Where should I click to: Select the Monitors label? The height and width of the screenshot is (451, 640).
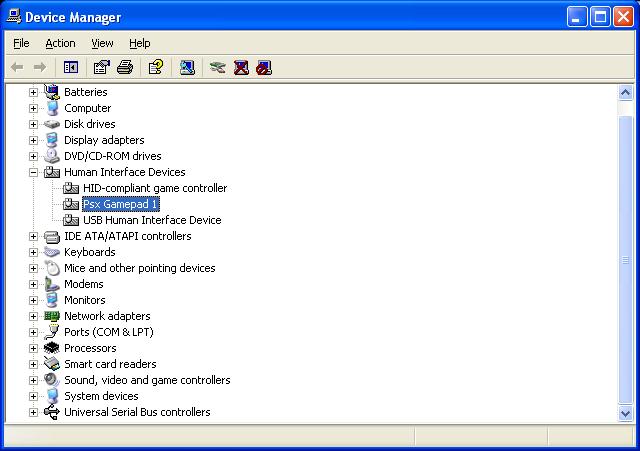tap(85, 300)
